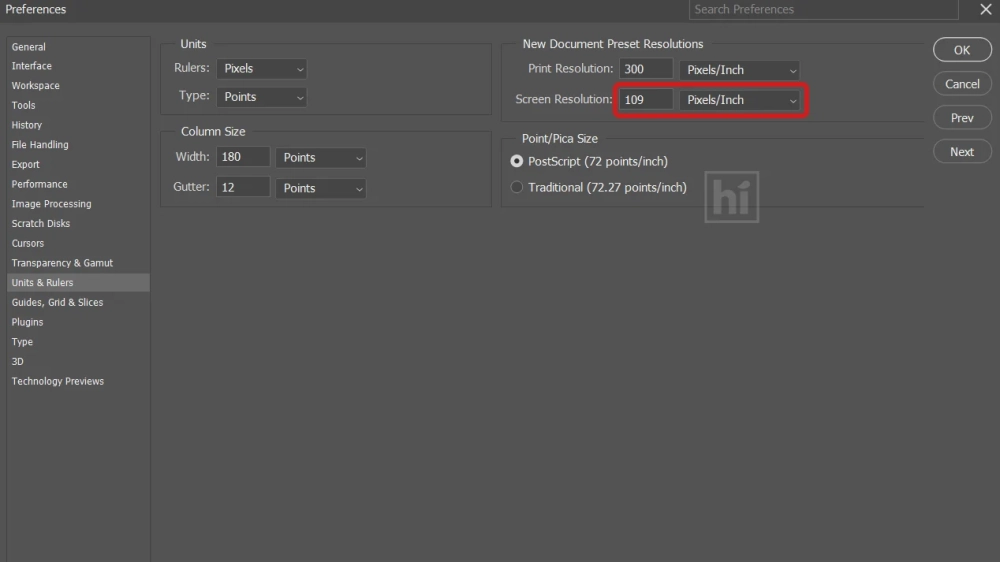The width and height of the screenshot is (1000, 562).
Task: Select the PostScript (72 points/inch) option
Action: (517, 161)
